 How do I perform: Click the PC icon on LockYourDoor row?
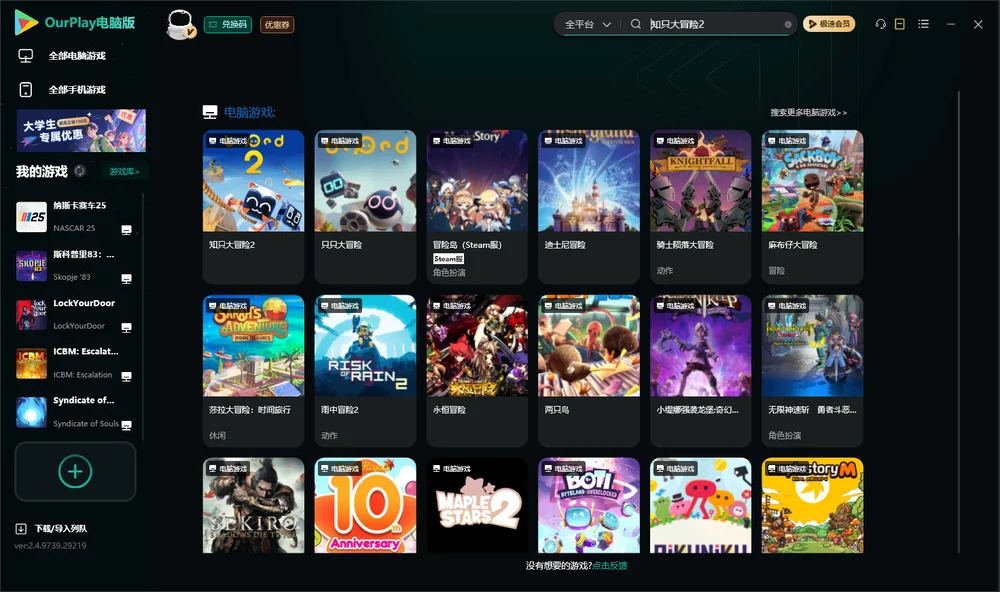tap(126, 327)
